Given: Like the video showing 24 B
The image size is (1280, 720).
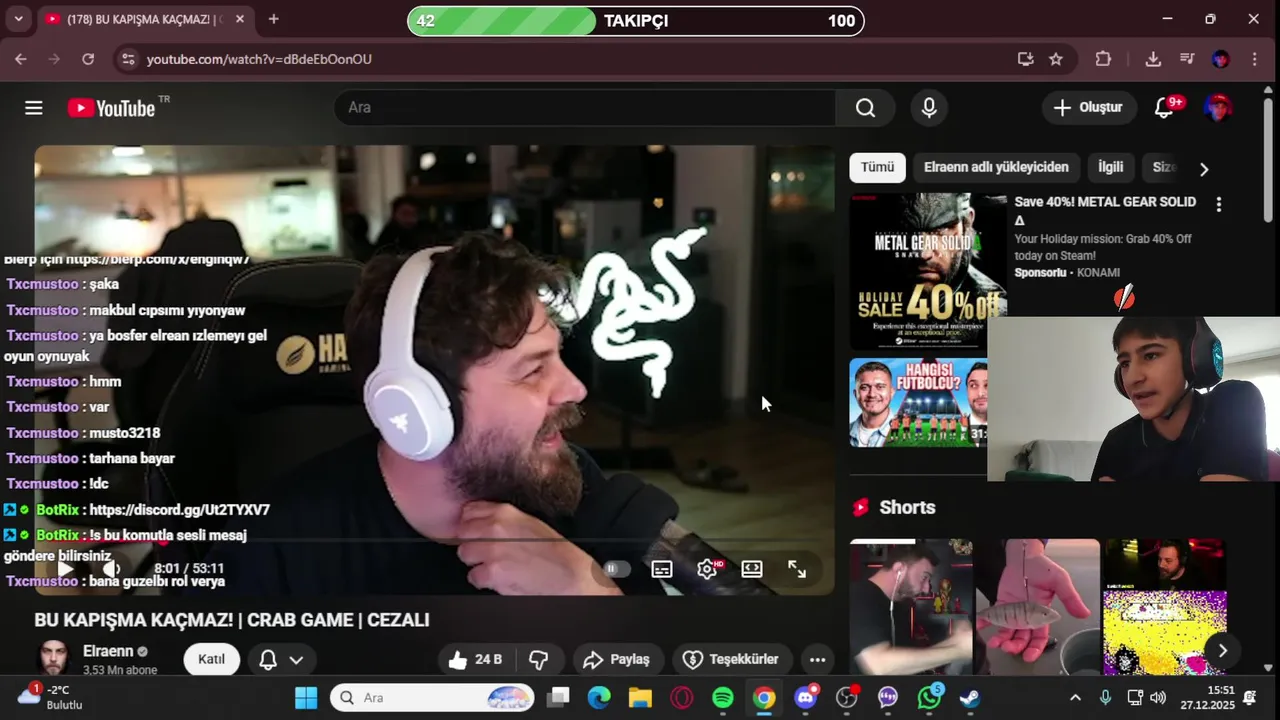Looking at the screenshot, I should [x=475, y=659].
